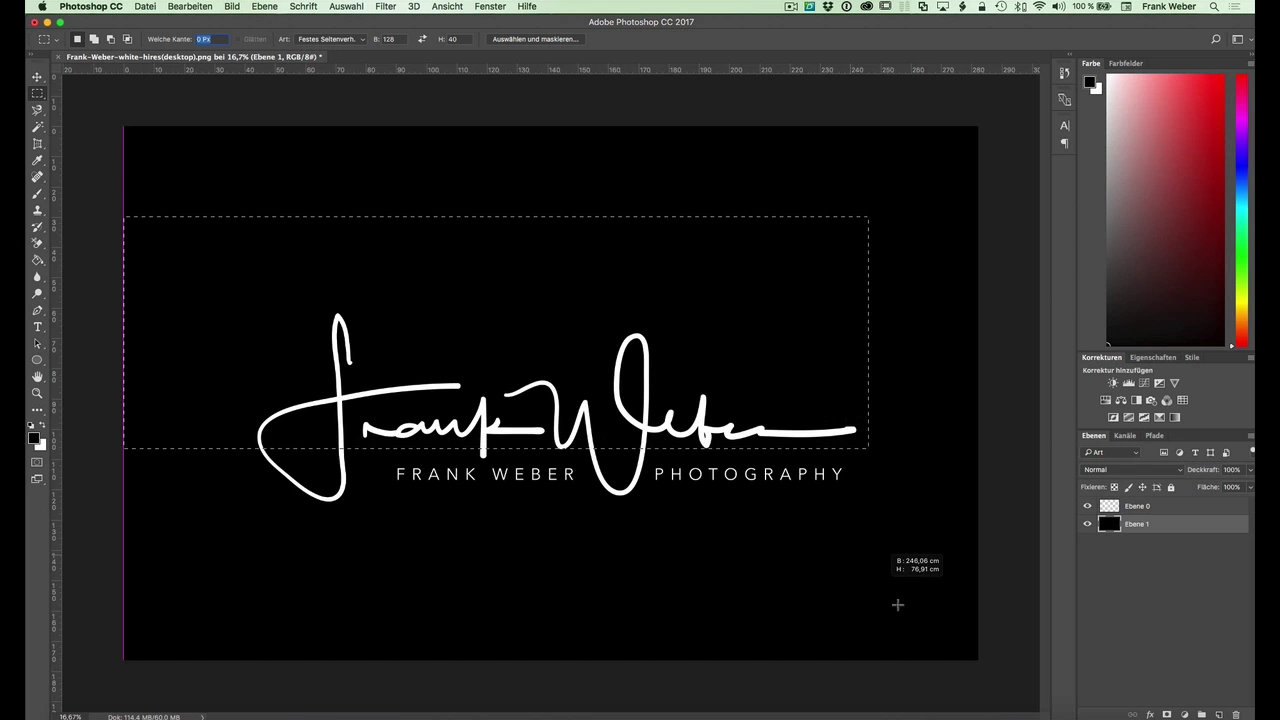Open the extra tools ellipsis menu
The height and width of the screenshot is (720, 1280).
coord(37,410)
